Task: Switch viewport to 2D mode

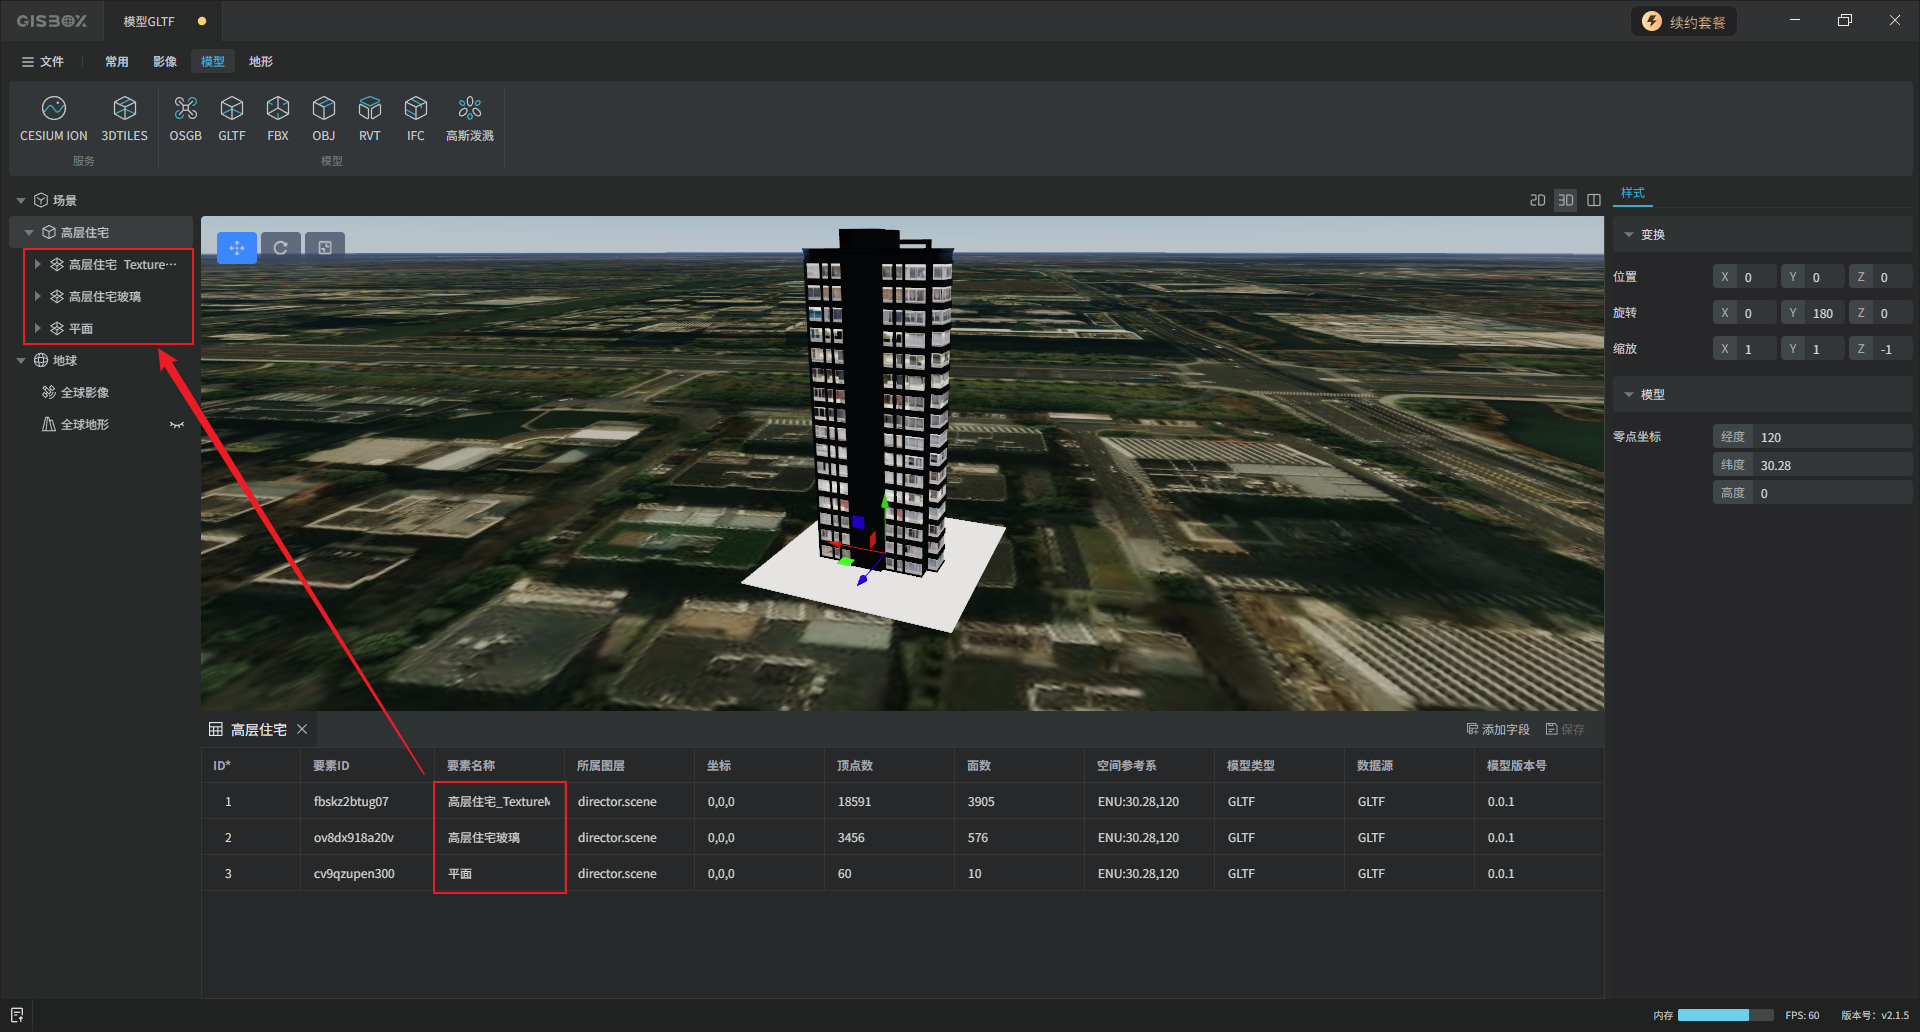Action: [1537, 201]
